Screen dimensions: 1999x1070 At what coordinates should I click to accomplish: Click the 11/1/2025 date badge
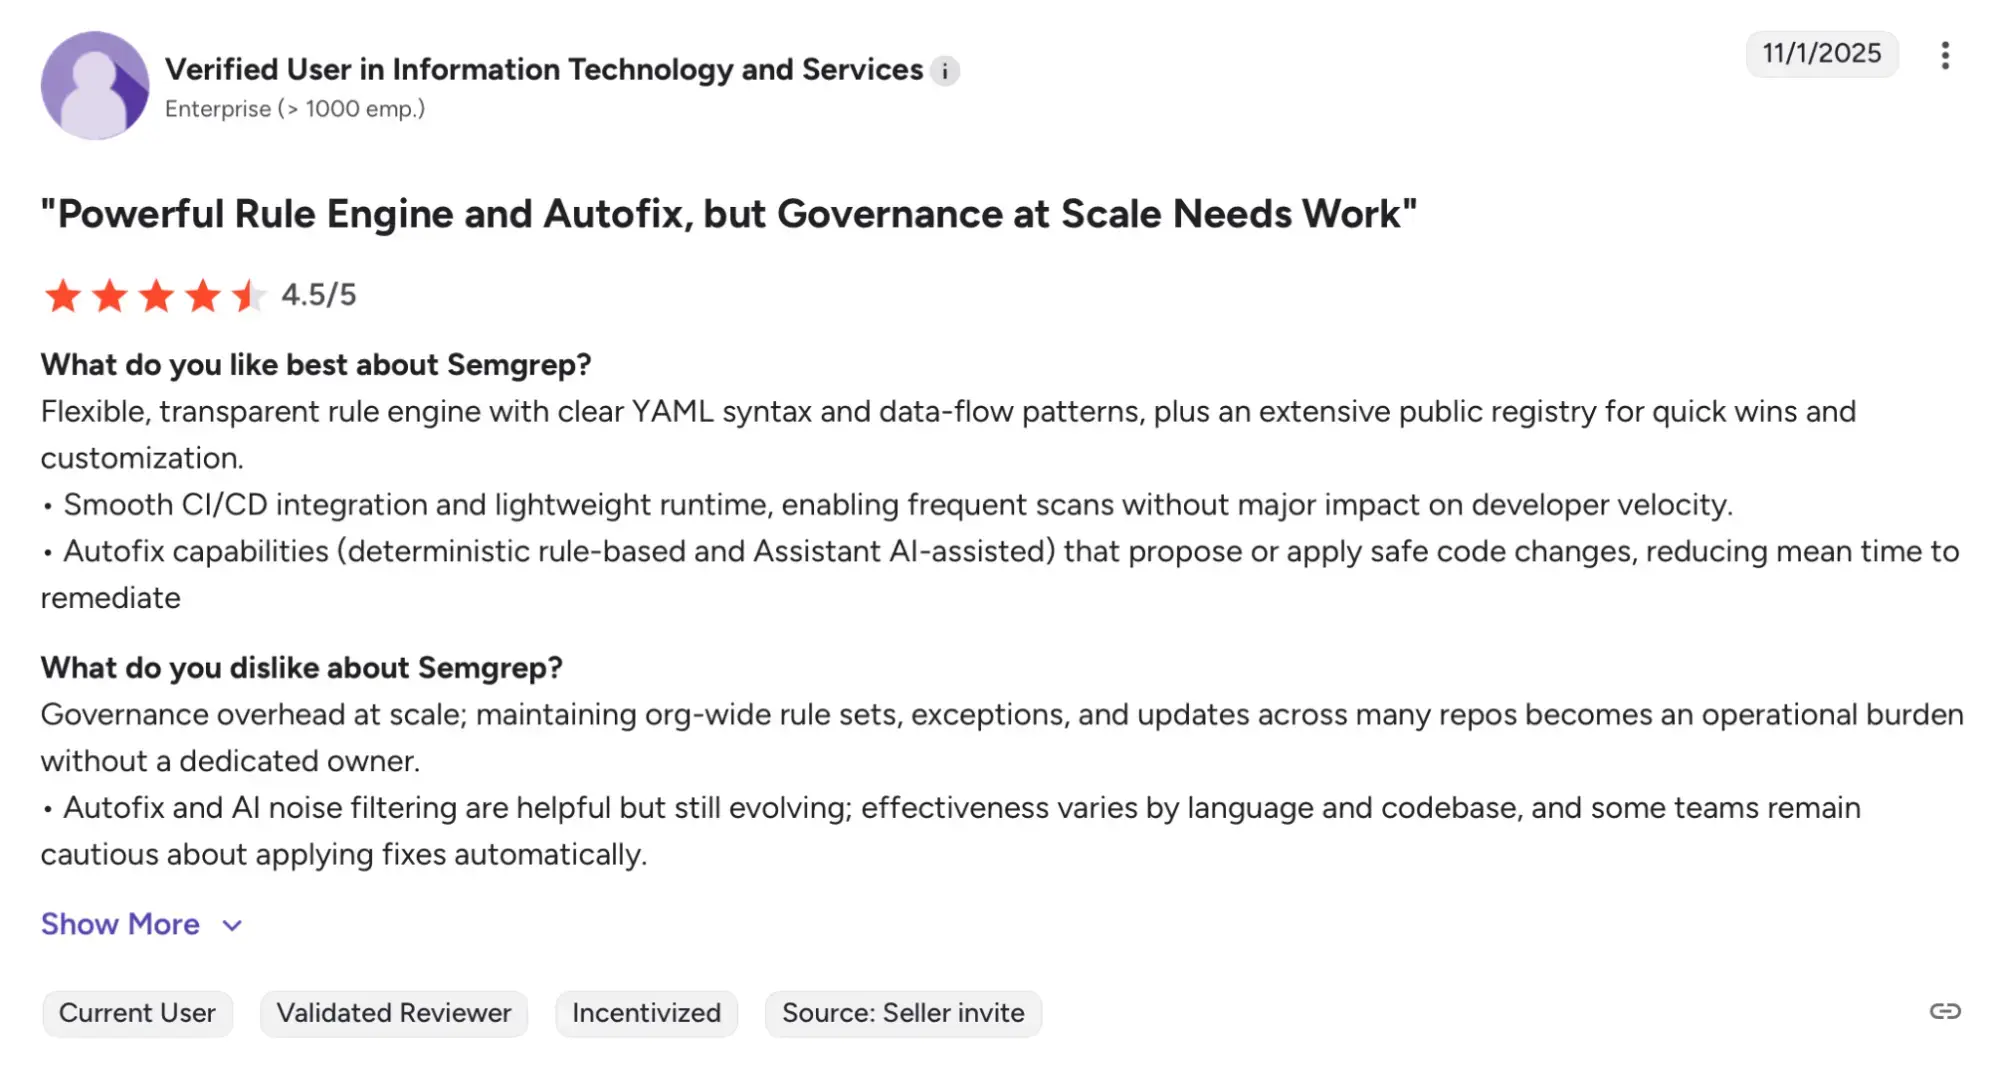[1821, 54]
